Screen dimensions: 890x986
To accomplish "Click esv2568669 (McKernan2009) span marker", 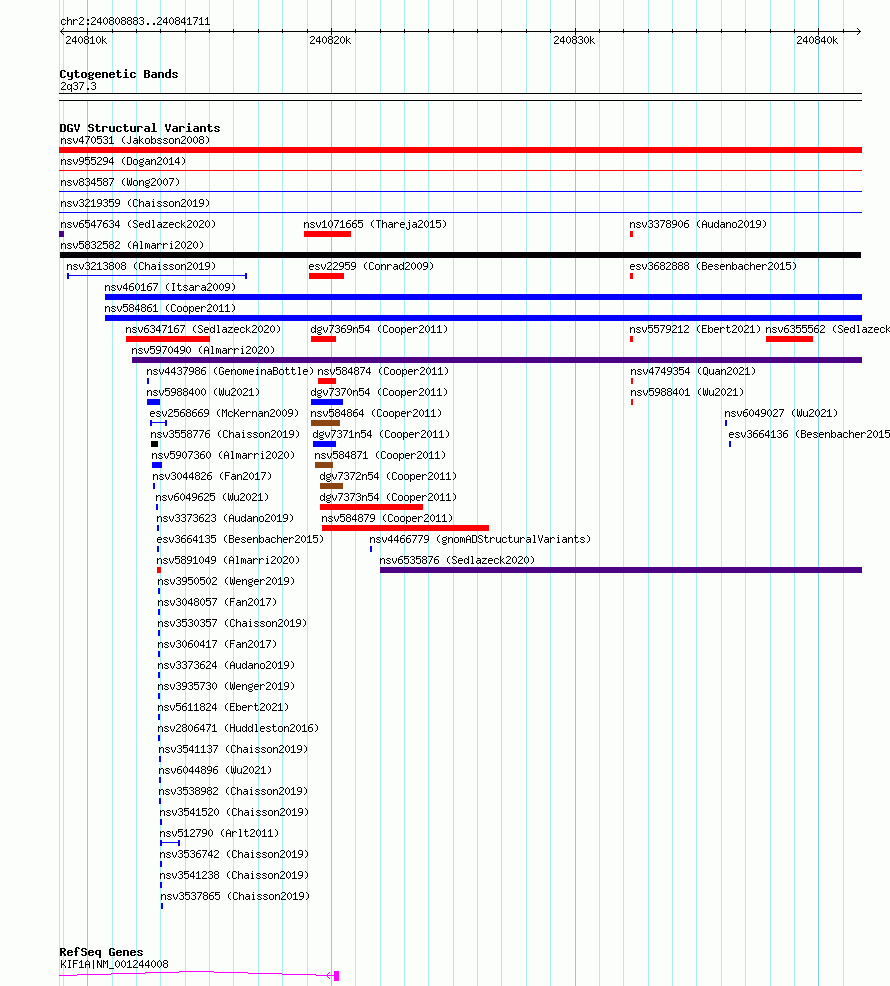I will click(159, 423).
